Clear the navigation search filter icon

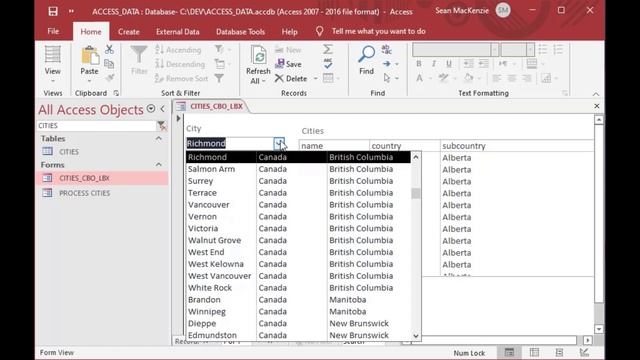pyautogui.click(x=162, y=126)
